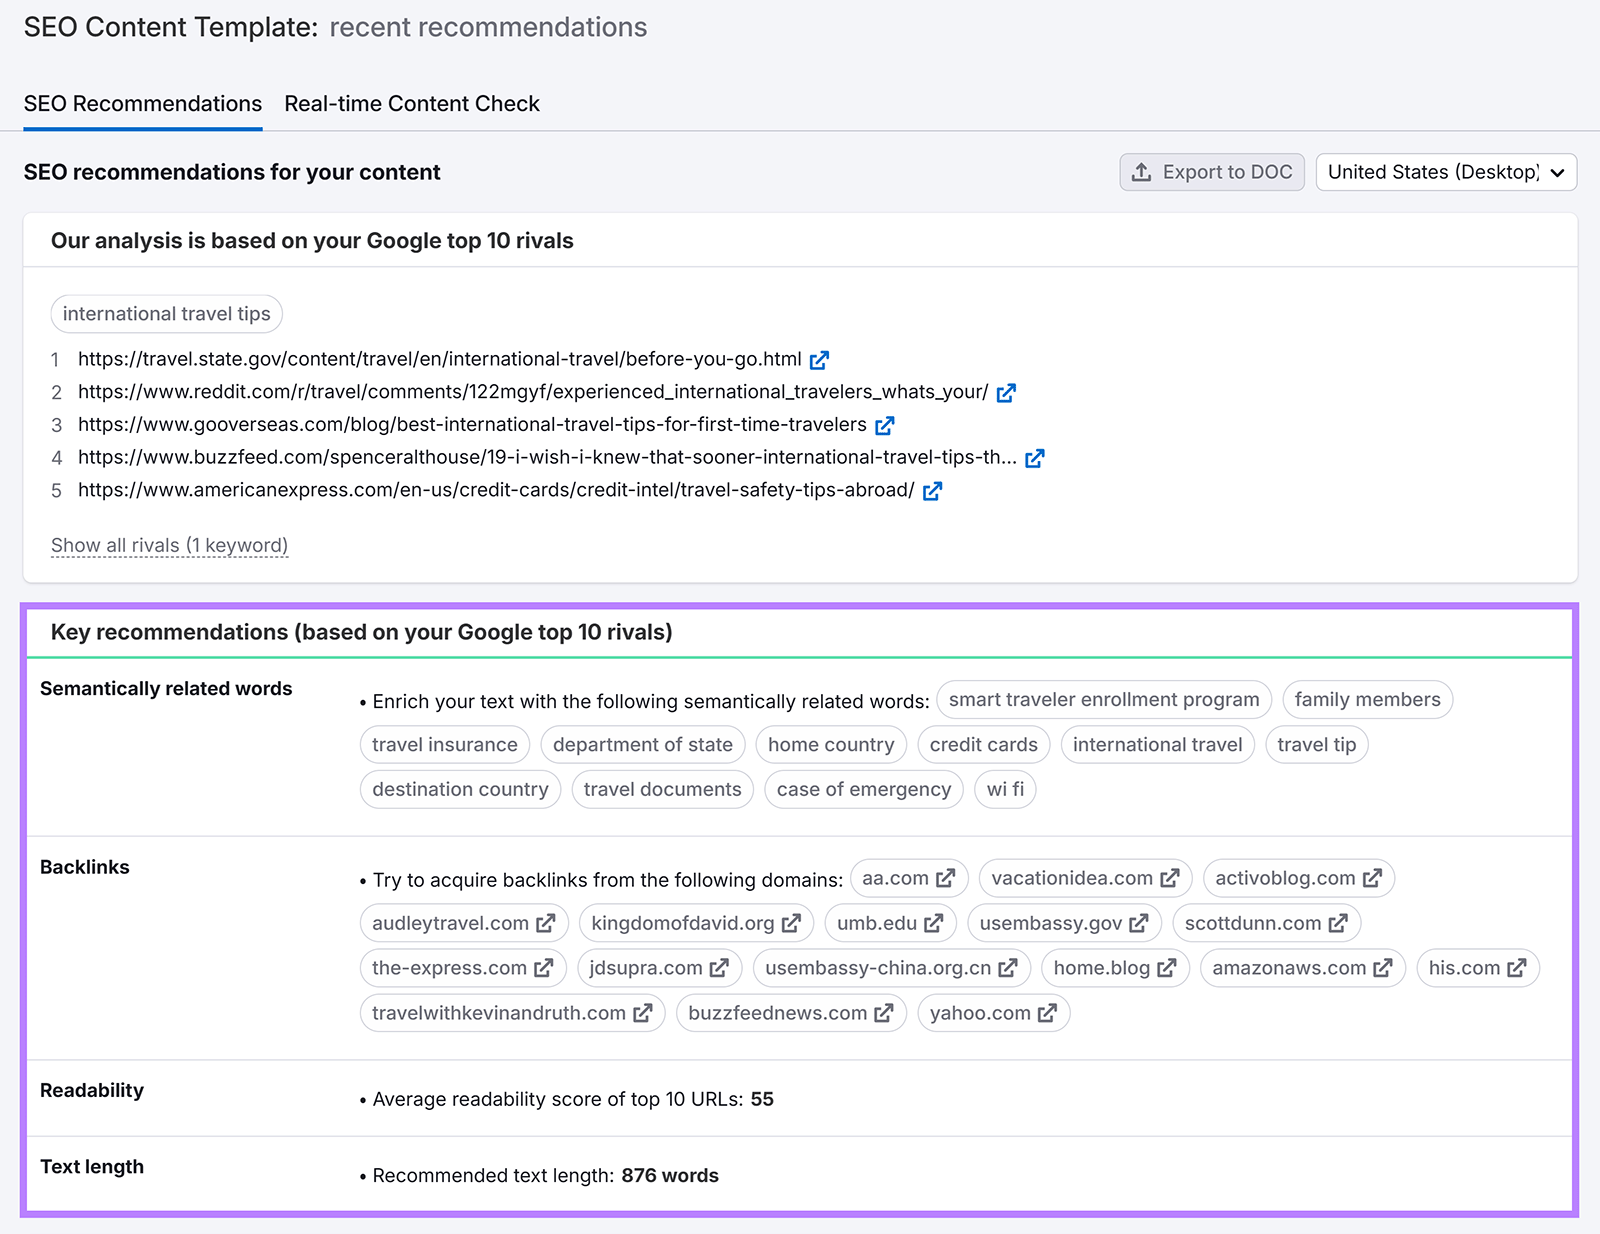Click the upload icon on Export to DOC

1141,172
